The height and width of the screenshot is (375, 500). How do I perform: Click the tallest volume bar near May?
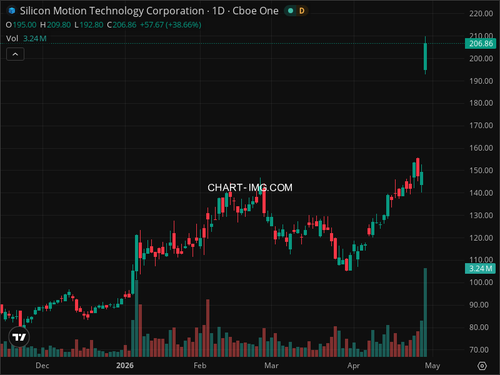point(425,312)
